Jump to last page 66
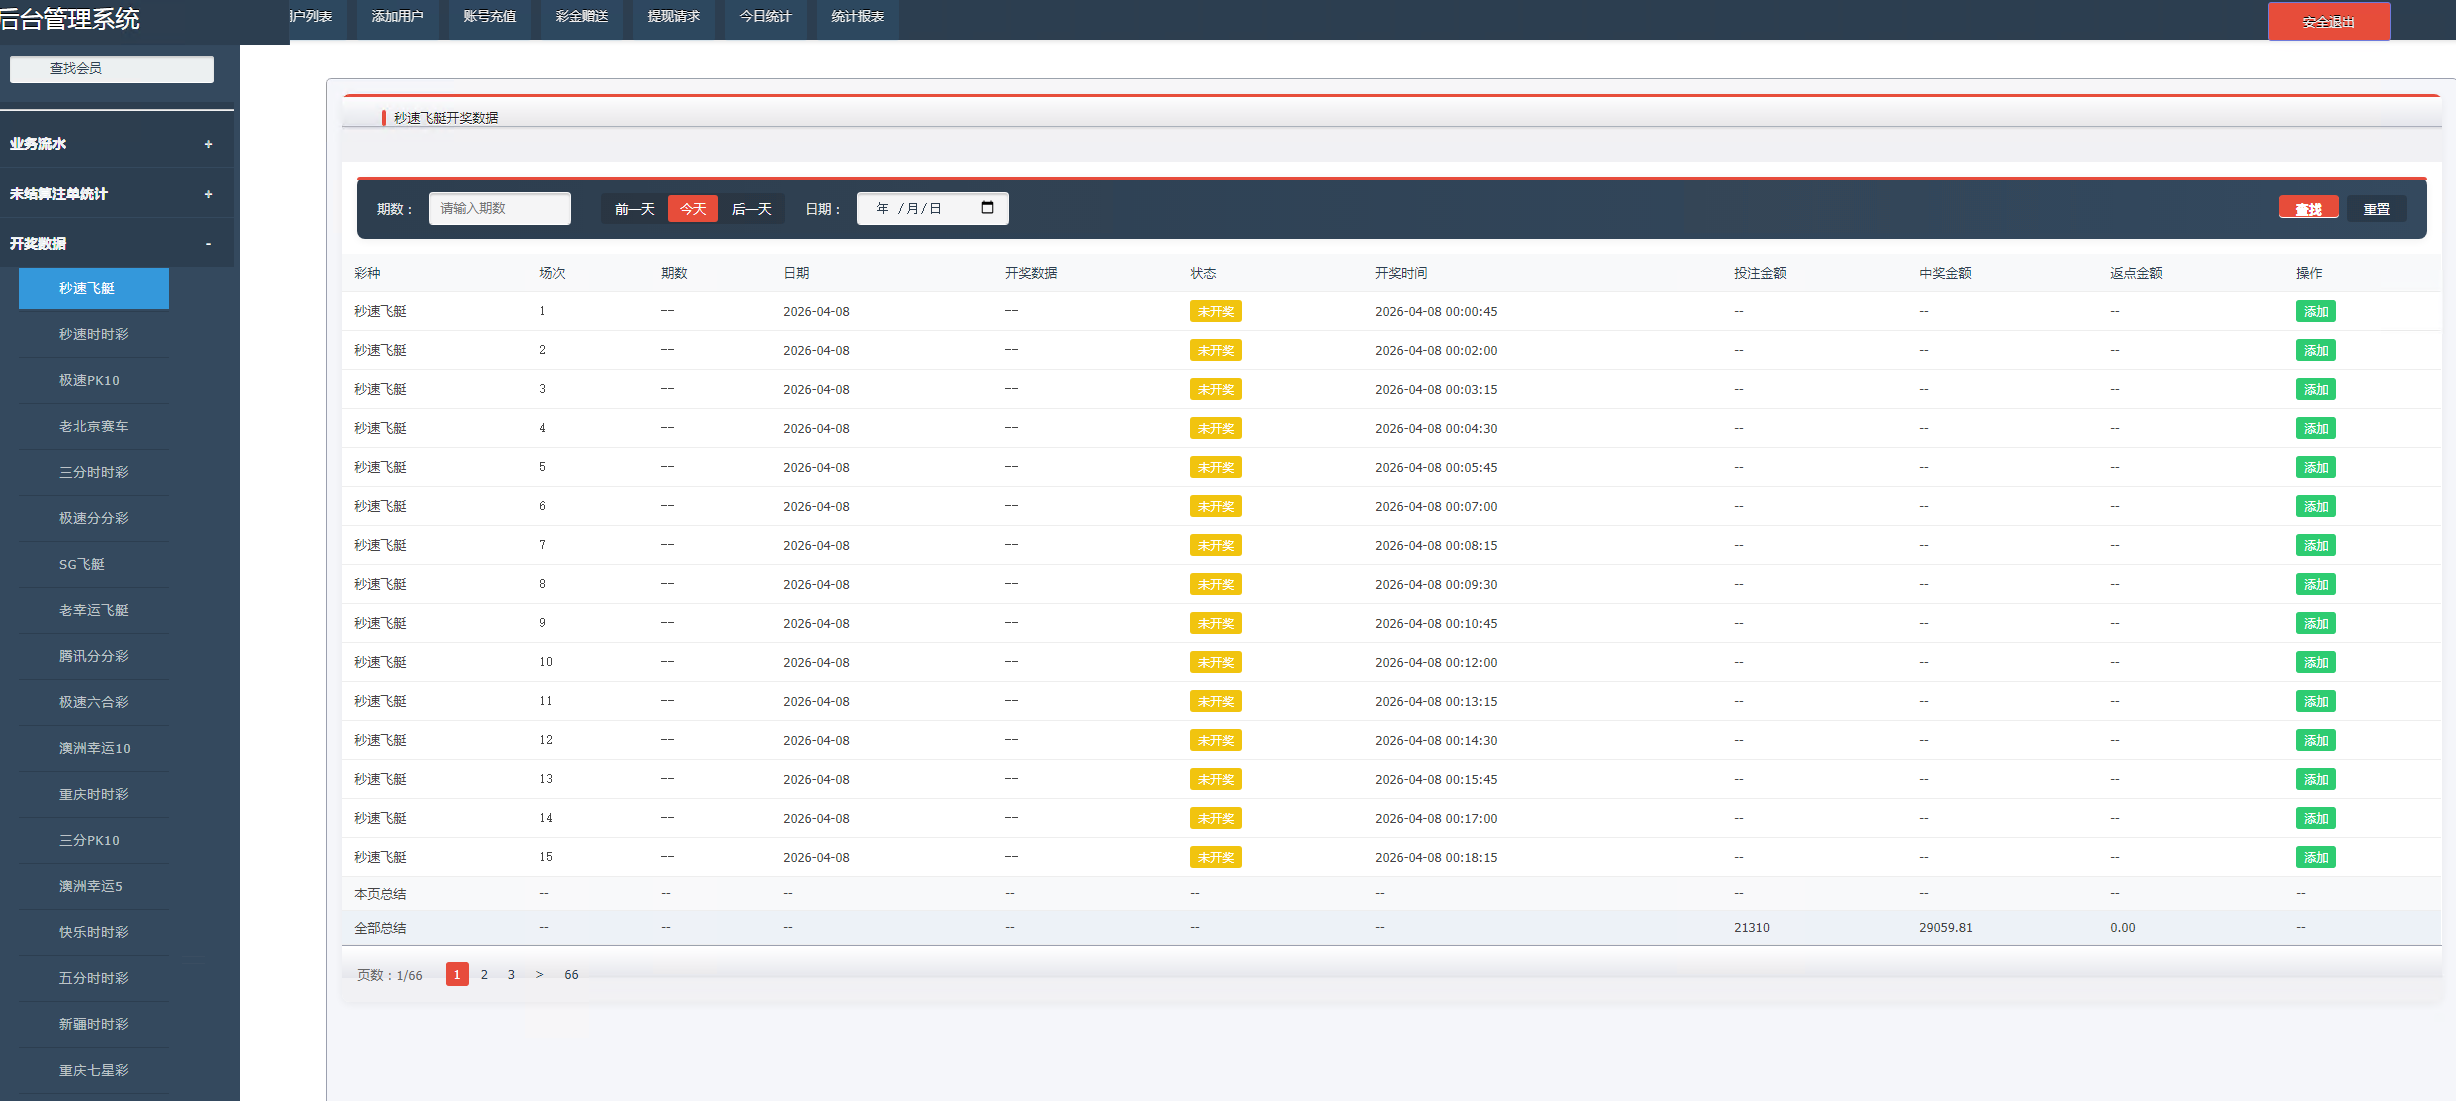 tap(571, 974)
